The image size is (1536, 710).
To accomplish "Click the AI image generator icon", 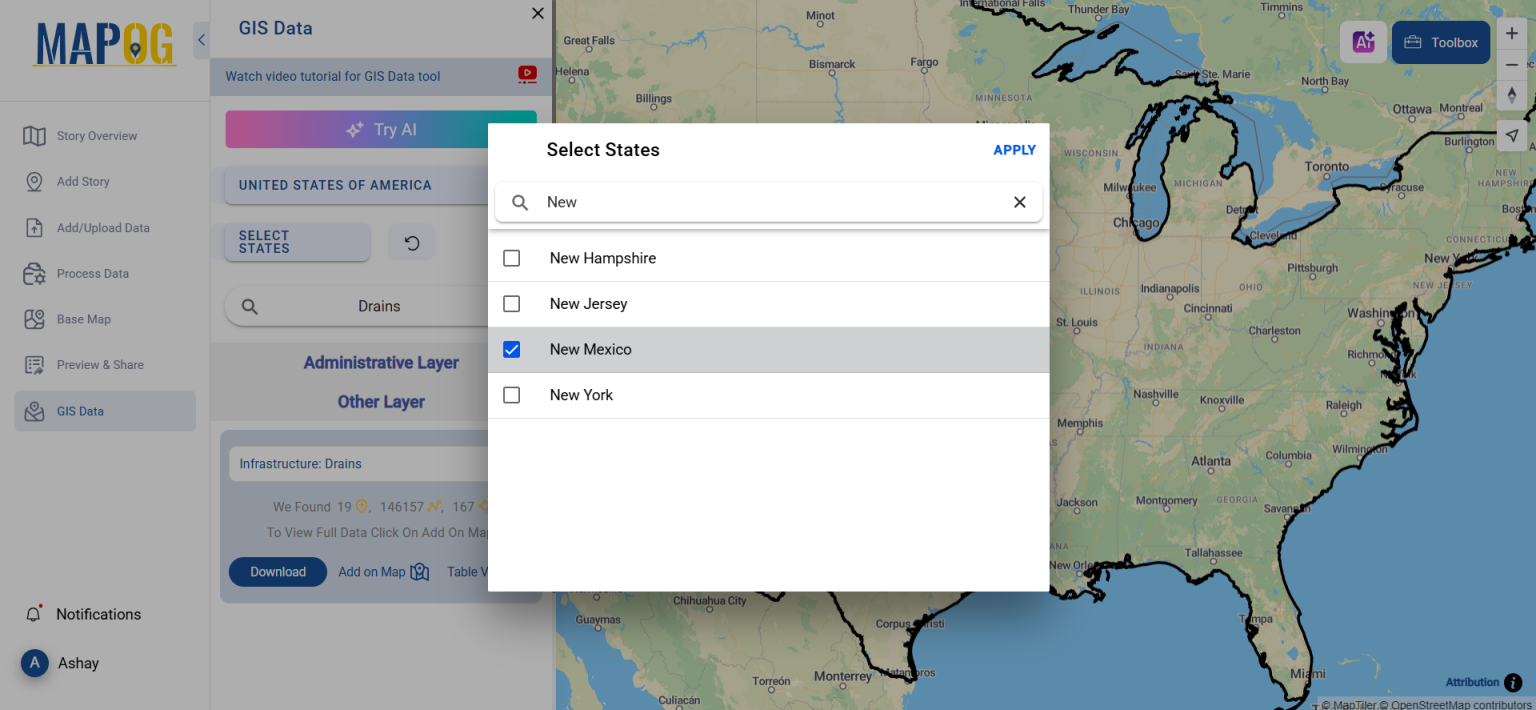I will pyautogui.click(x=1363, y=42).
